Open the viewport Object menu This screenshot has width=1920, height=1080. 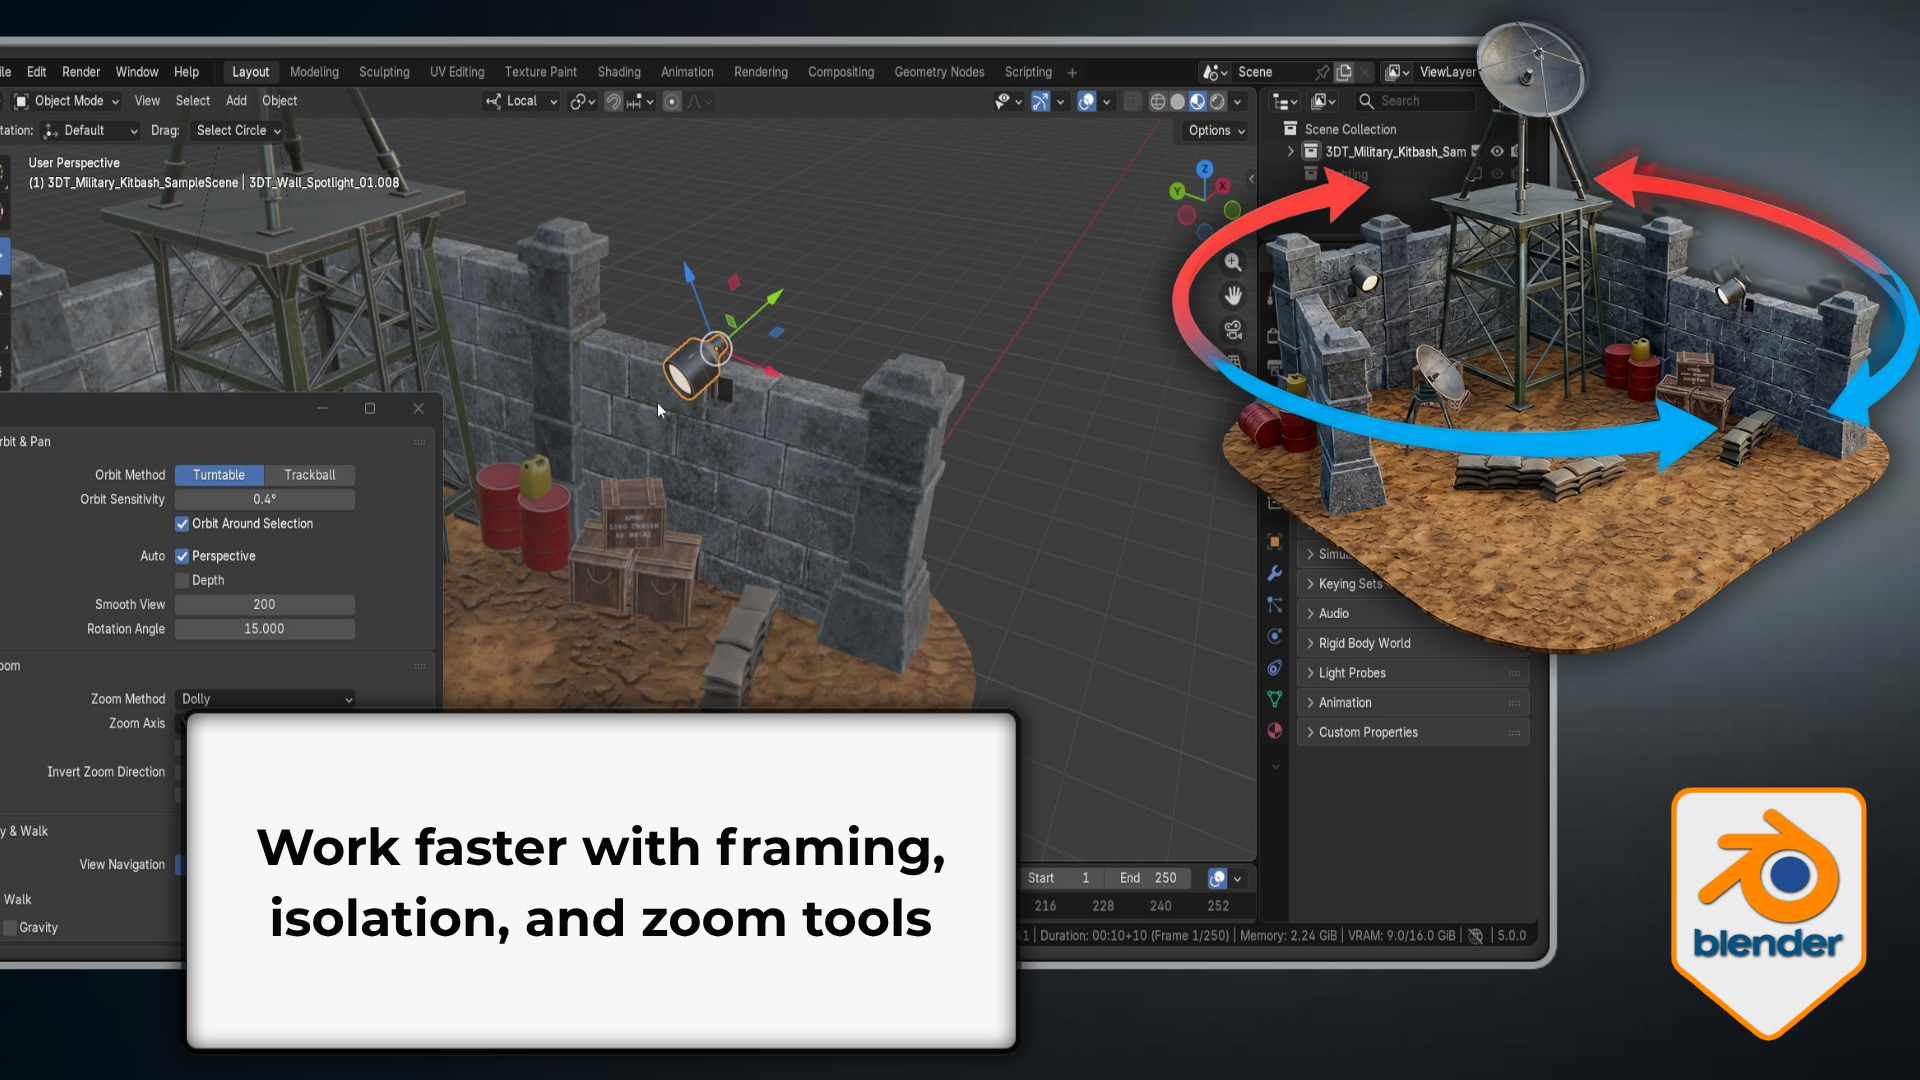[280, 101]
